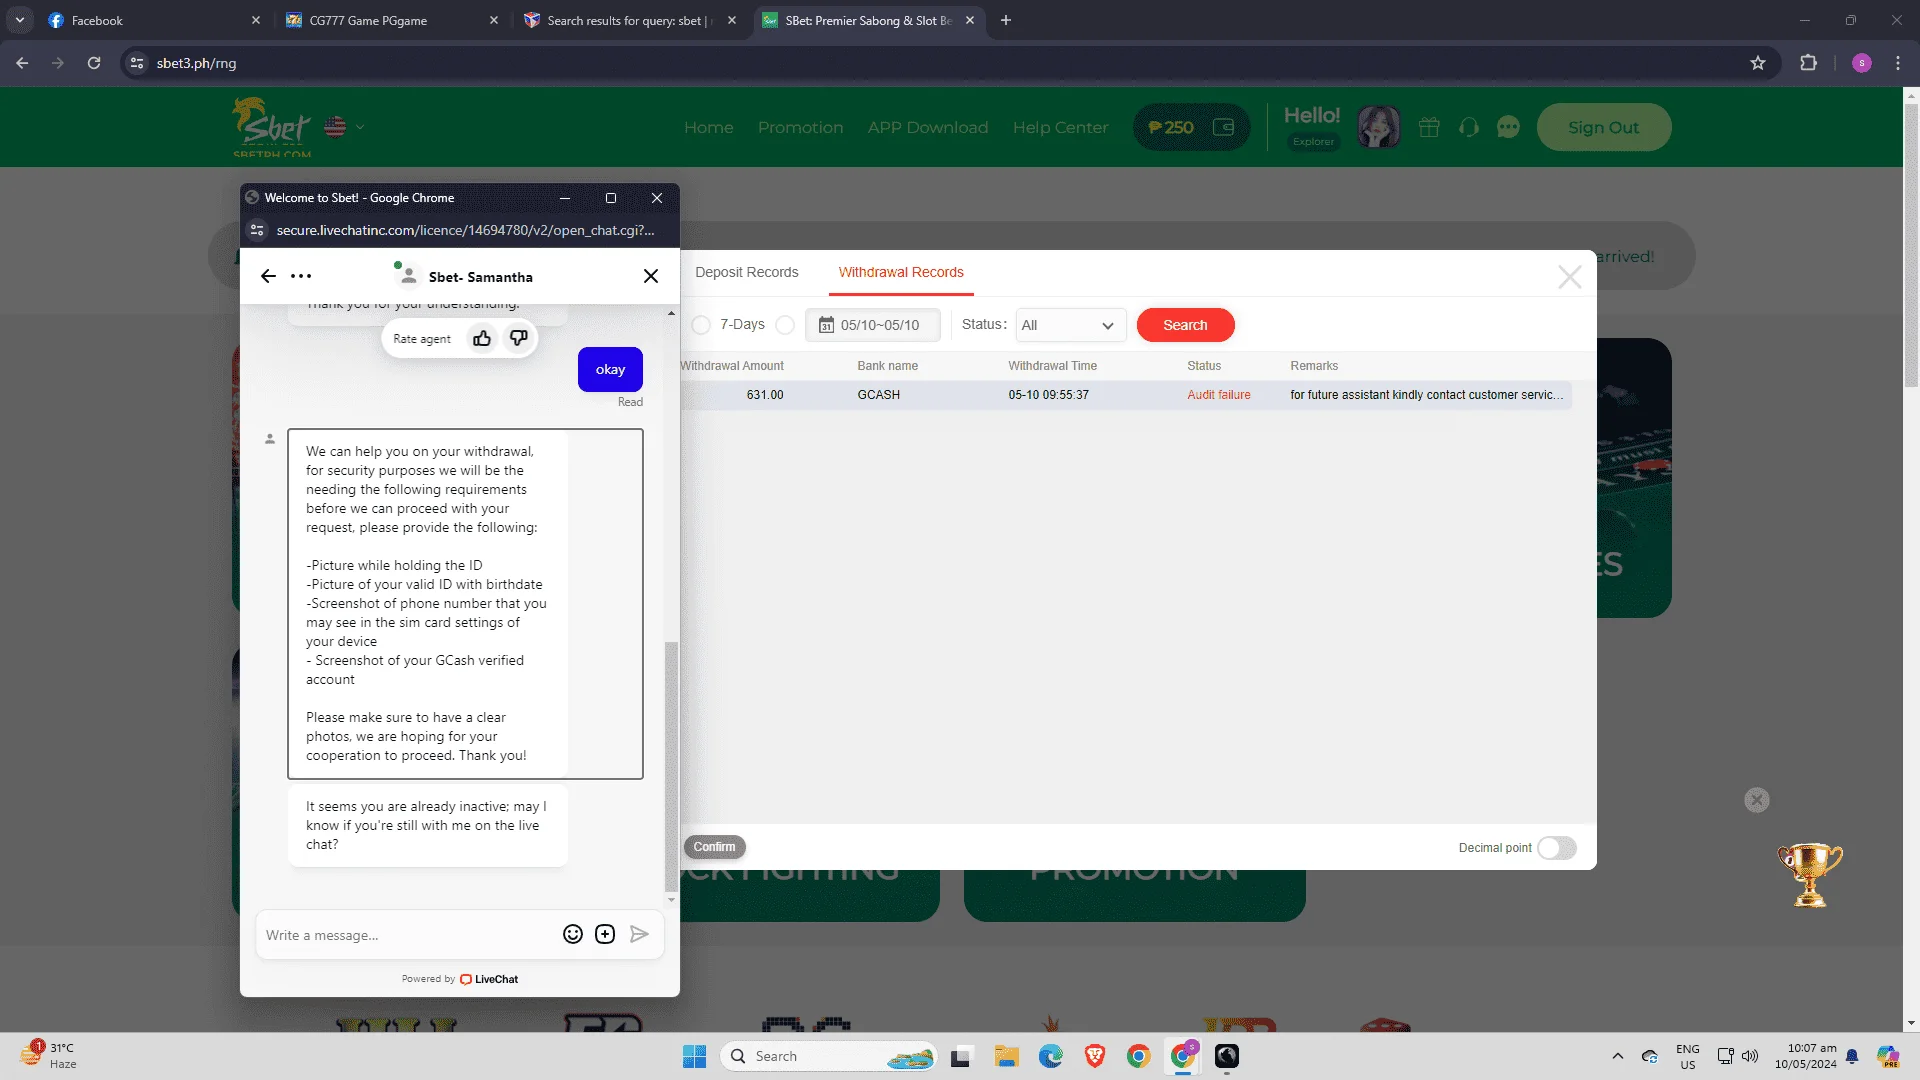Click the chat window scrollbar
The image size is (1920, 1080).
pyautogui.click(x=671, y=765)
